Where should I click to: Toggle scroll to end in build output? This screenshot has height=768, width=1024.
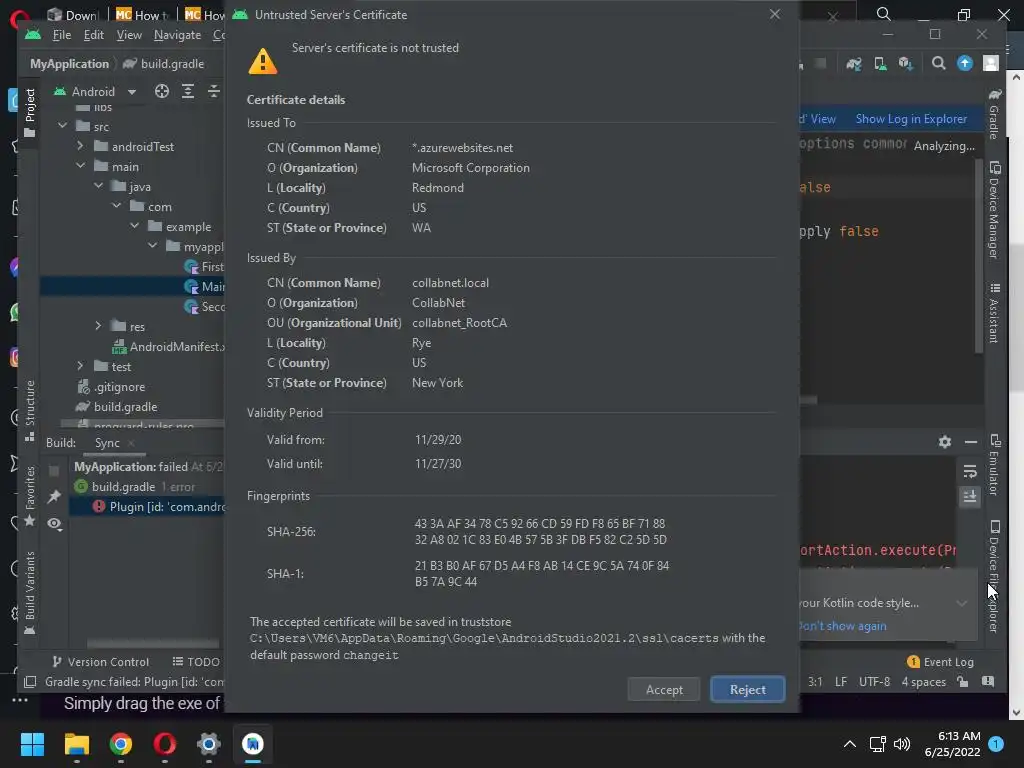click(x=970, y=497)
